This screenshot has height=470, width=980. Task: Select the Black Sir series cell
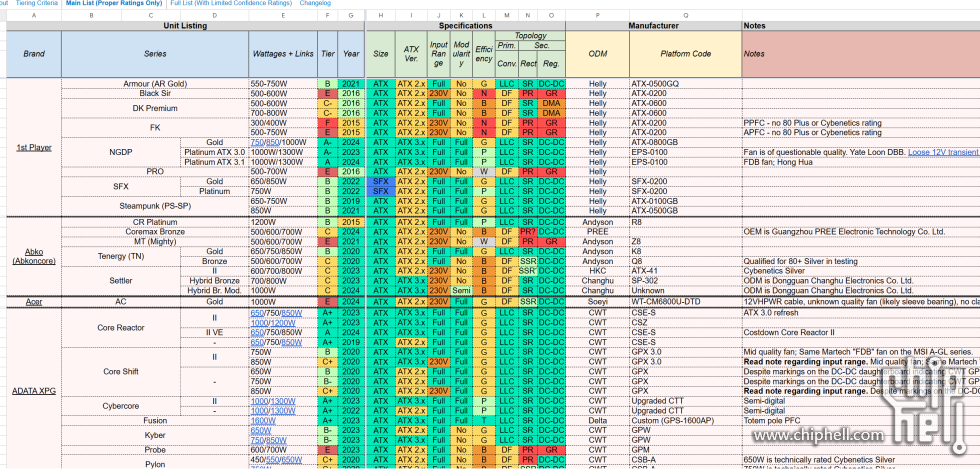point(155,93)
